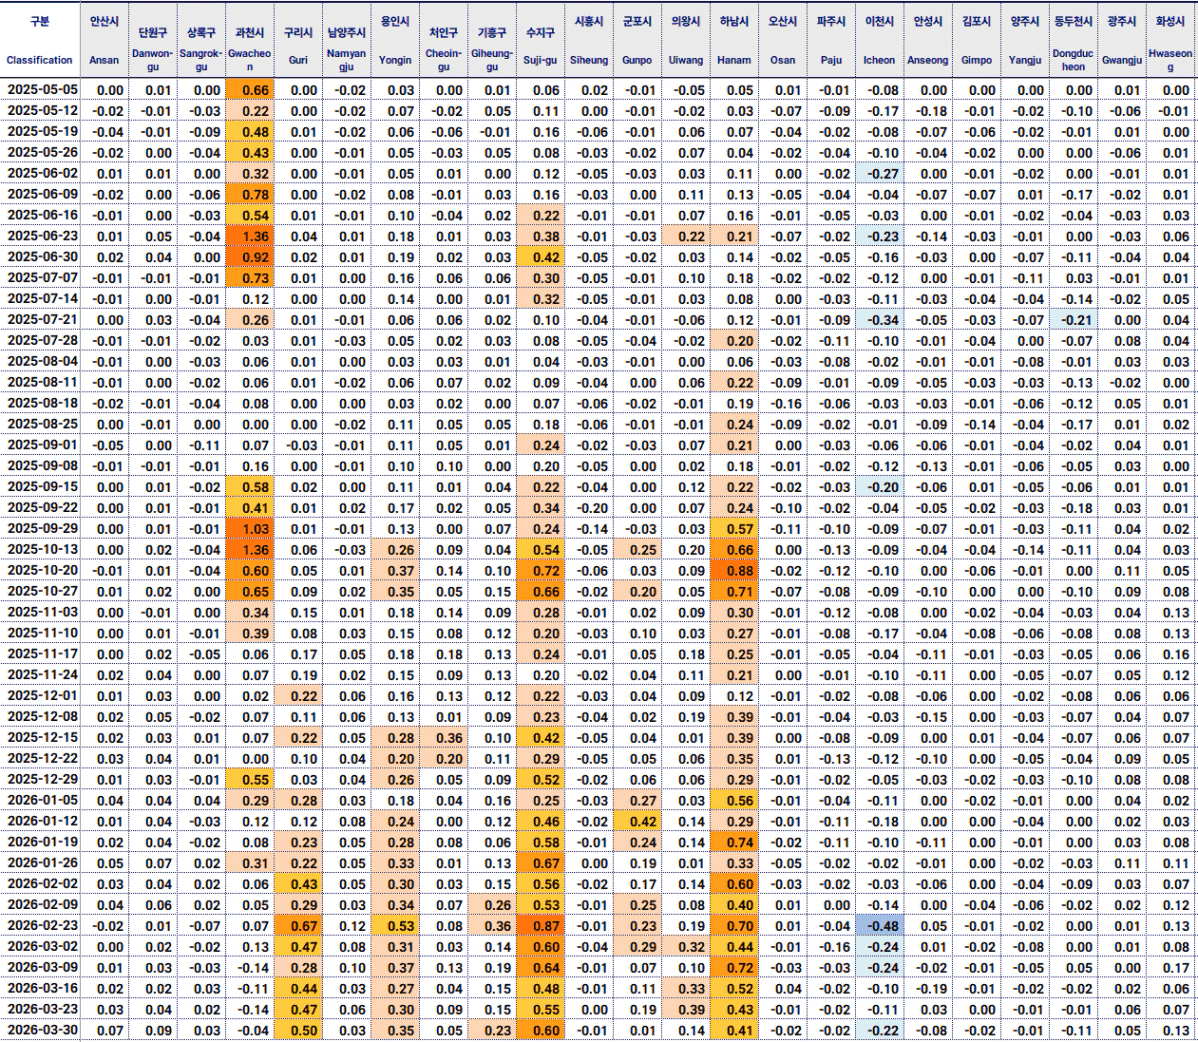Select Gwacheon value 0.66 in 2025-05-05 row
The image size is (1198, 1042).
click(250, 90)
